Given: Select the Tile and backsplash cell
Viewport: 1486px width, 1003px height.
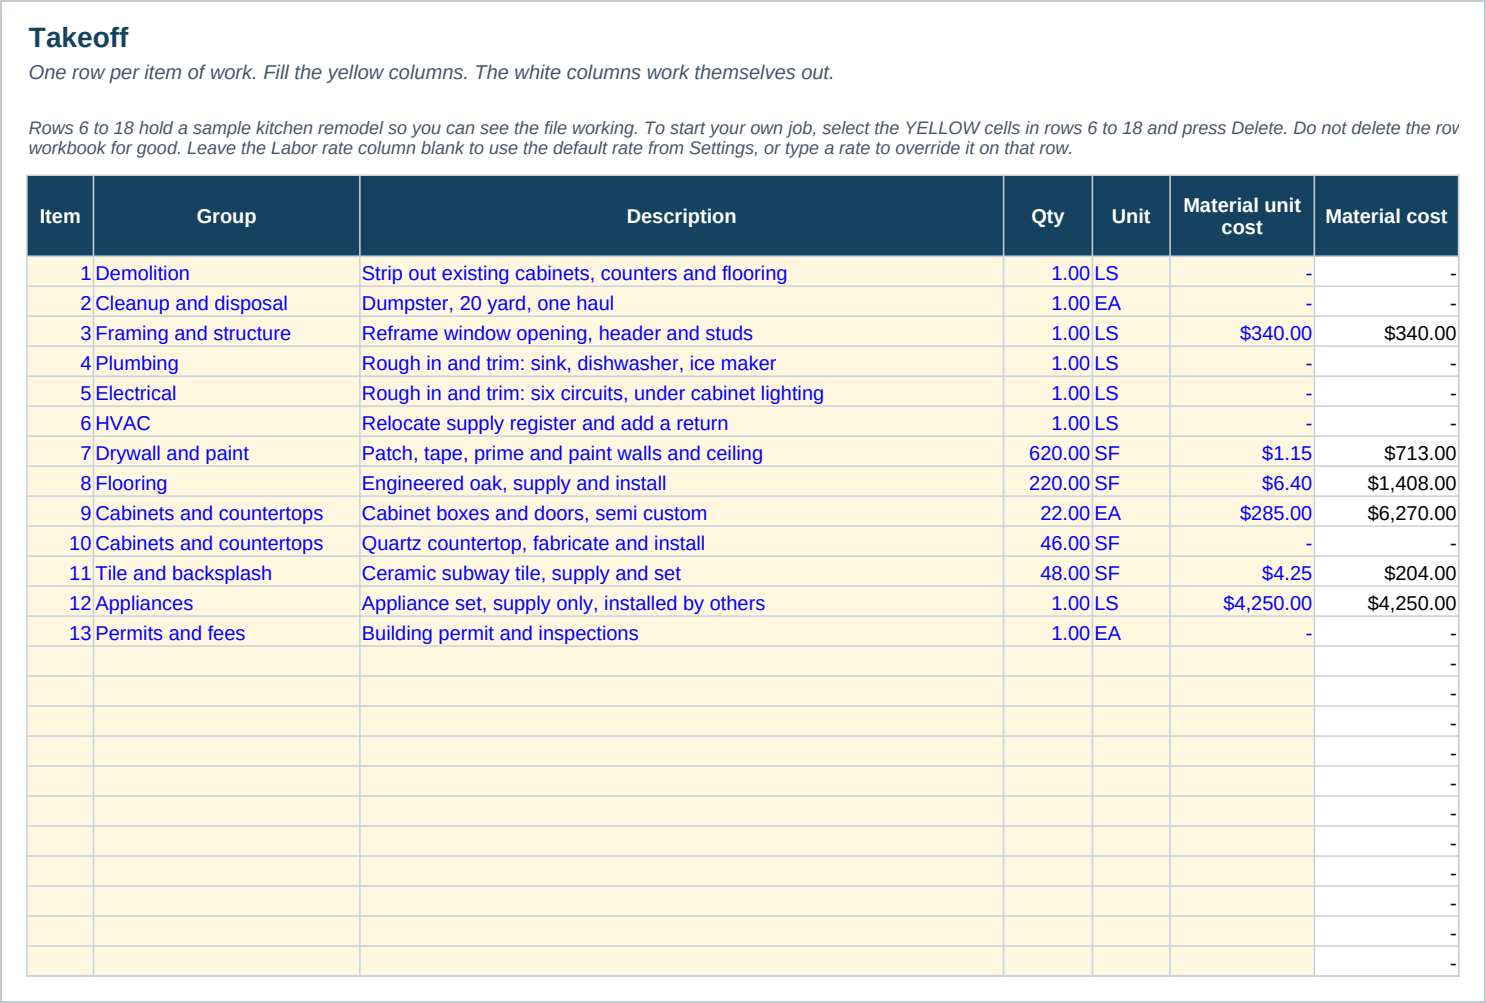Looking at the screenshot, I should [226, 573].
